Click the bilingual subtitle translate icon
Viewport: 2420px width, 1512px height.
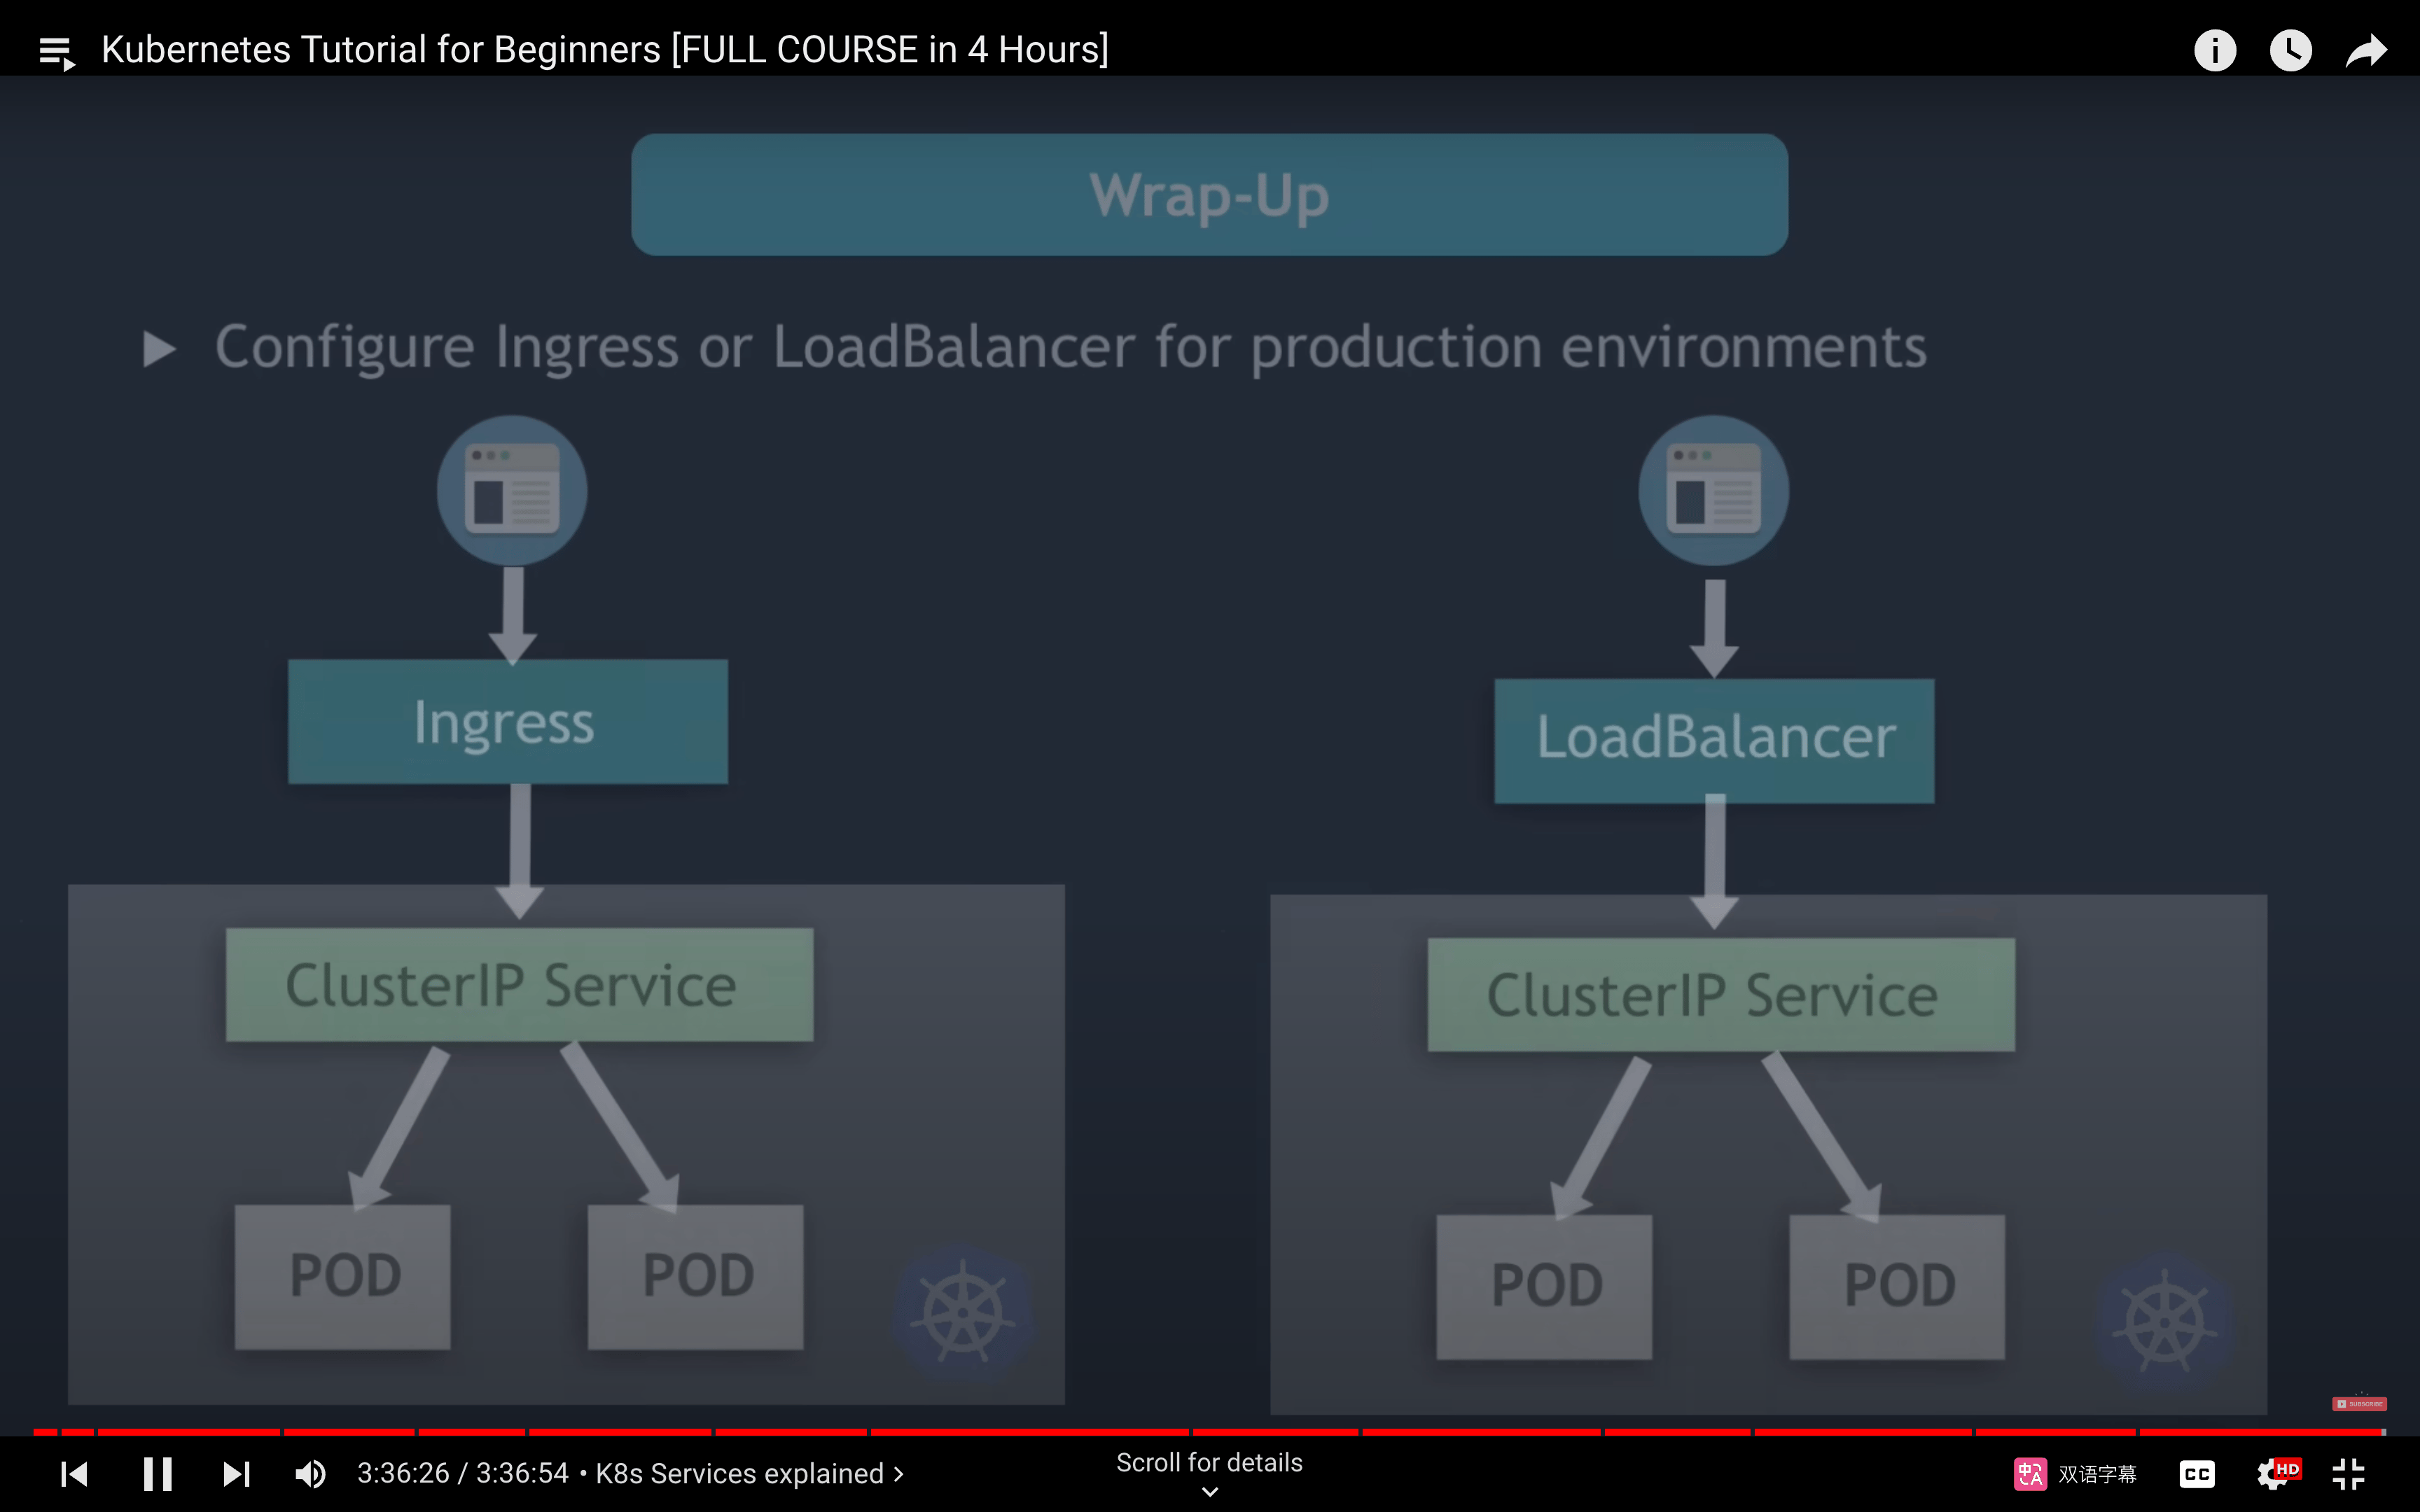click(x=2030, y=1474)
